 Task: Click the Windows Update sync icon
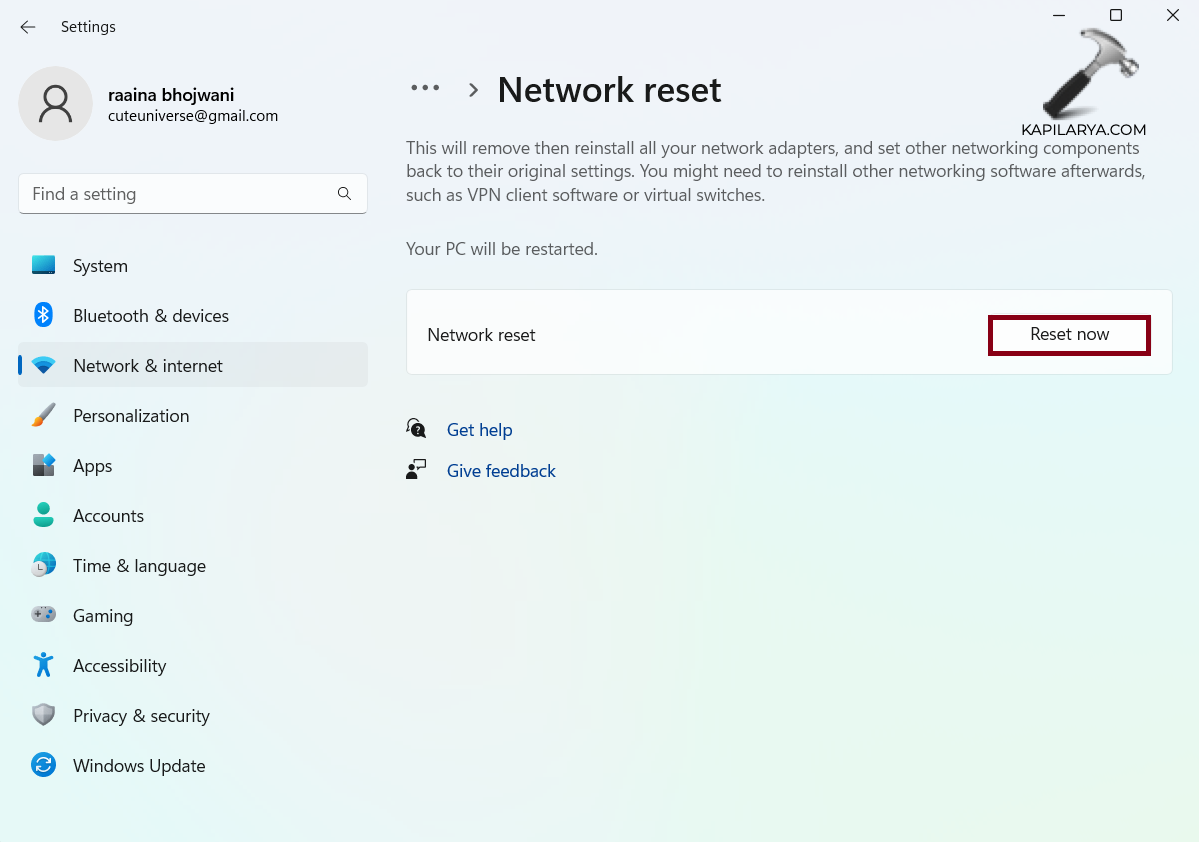click(43, 766)
